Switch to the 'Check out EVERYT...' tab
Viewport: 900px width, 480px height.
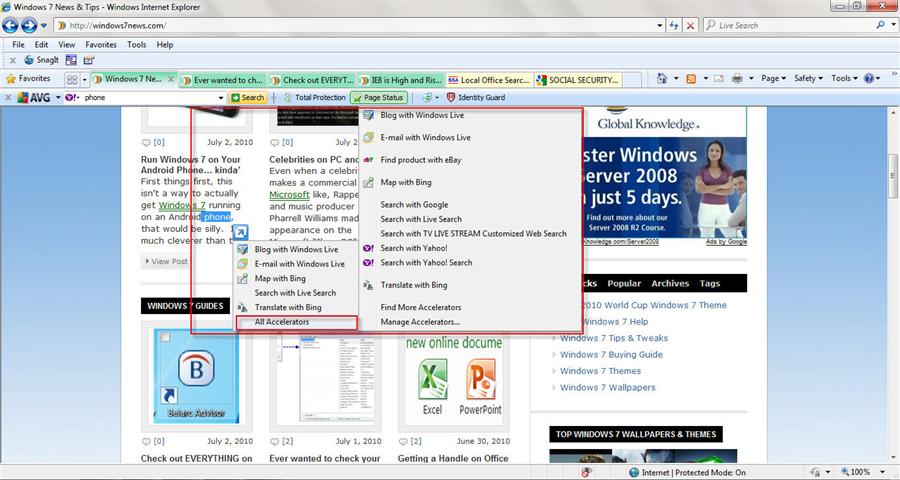point(313,80)
